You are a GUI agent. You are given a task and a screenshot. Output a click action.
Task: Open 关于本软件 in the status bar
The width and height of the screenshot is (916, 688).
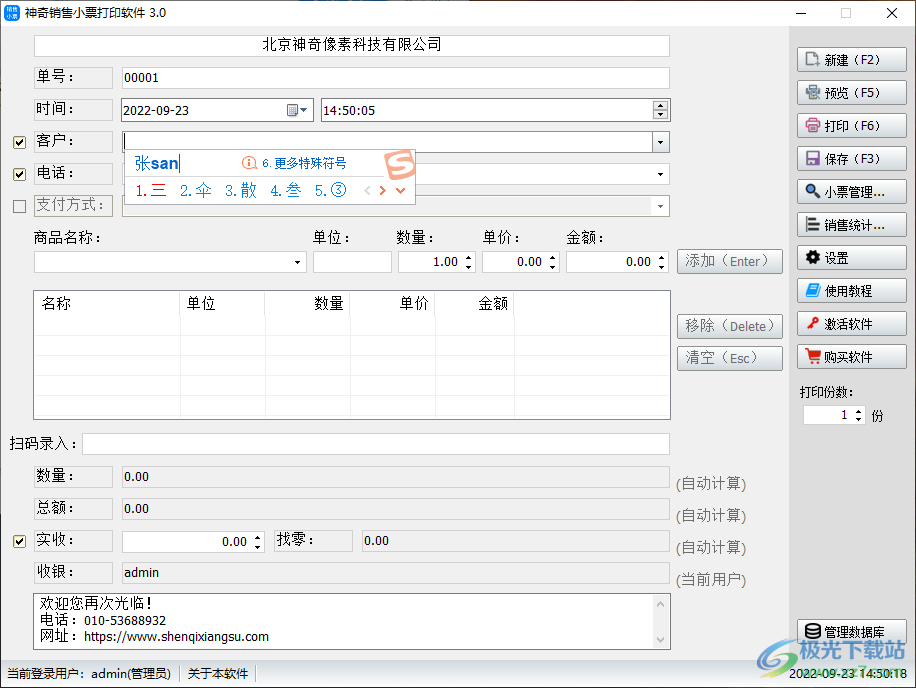[218, 673]
